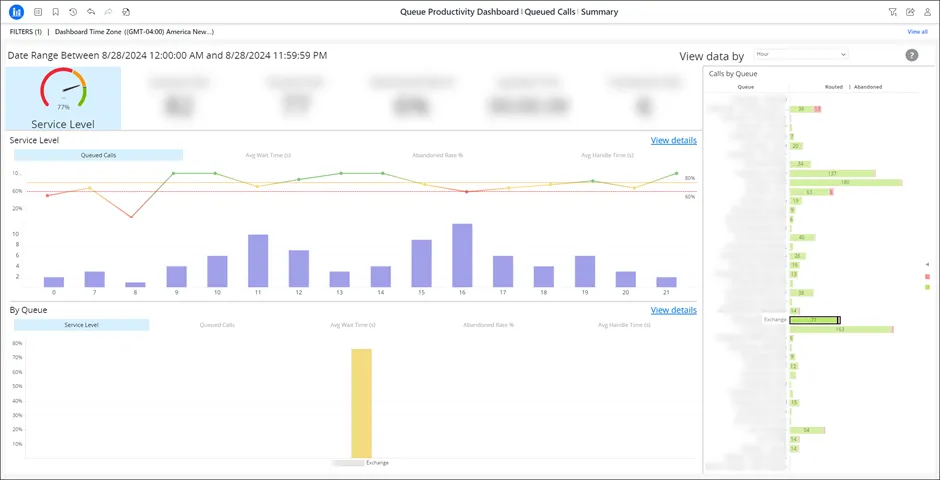Select Avg Wait Time (s) tab in Service Level section
The image size is (940, 480).
(x=268, y=155)
